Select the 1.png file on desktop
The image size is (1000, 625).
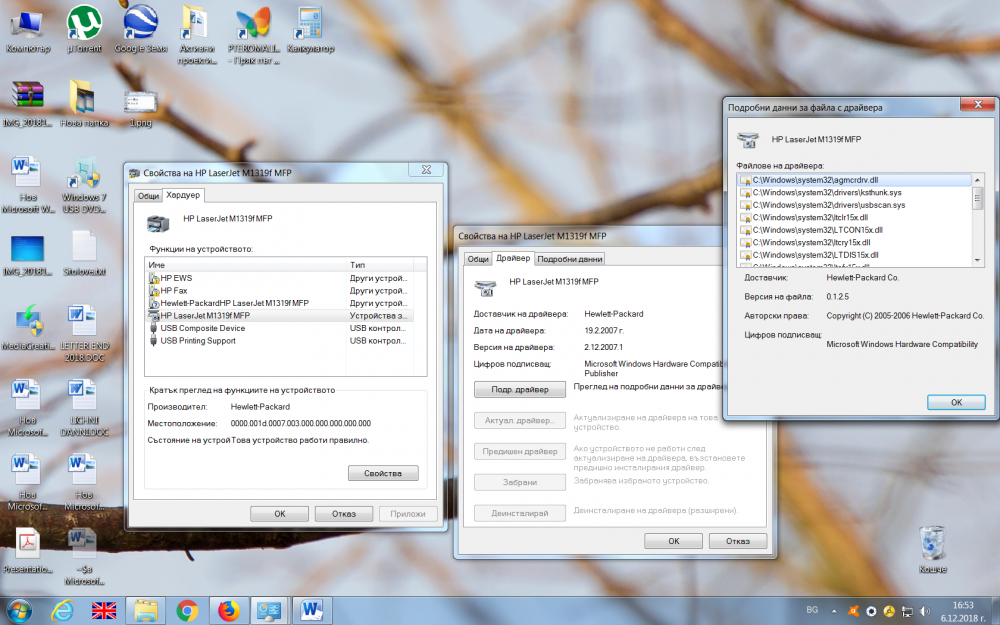(x=140, y=108)
